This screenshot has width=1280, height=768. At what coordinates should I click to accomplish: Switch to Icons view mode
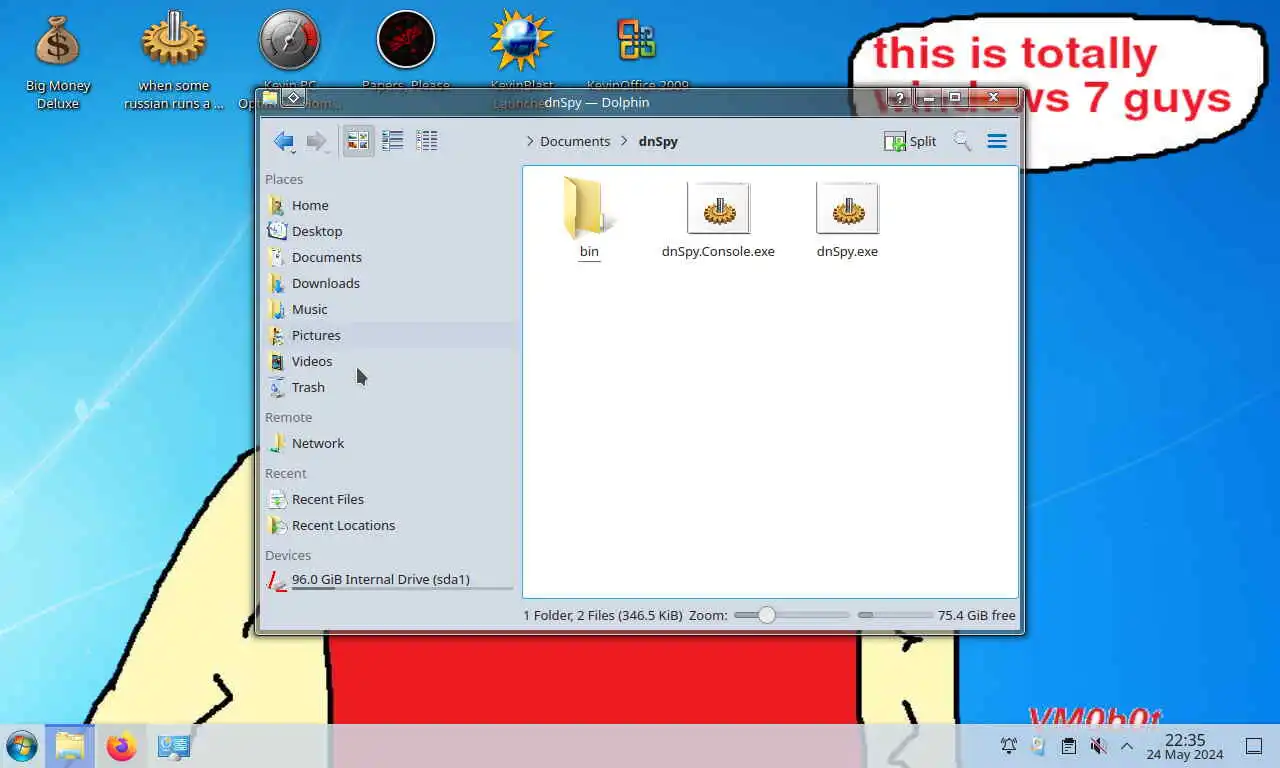(358, 141)
